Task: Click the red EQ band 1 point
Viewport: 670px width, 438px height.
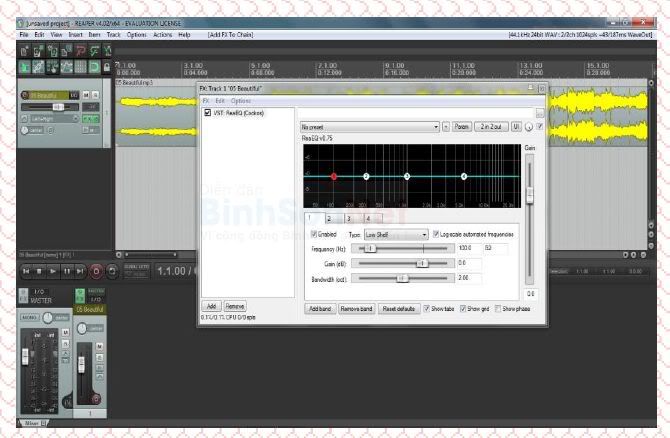Action: [x=334, y=176]
